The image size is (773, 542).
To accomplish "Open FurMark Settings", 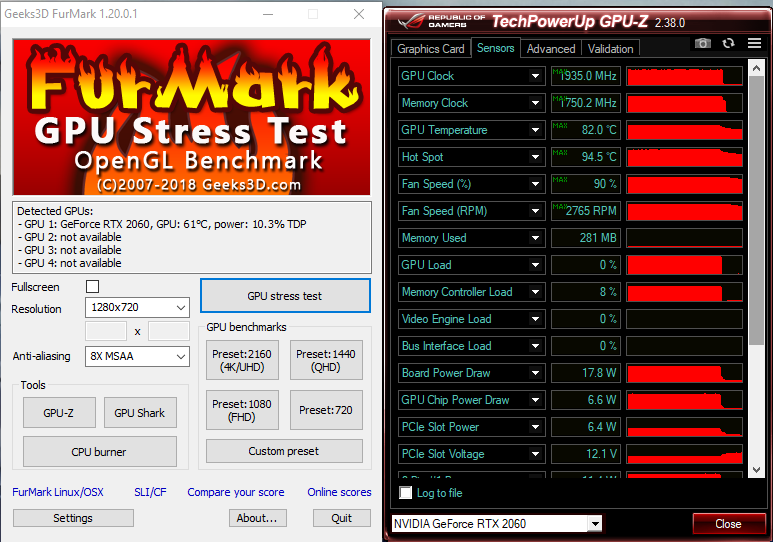I will 73,518.
